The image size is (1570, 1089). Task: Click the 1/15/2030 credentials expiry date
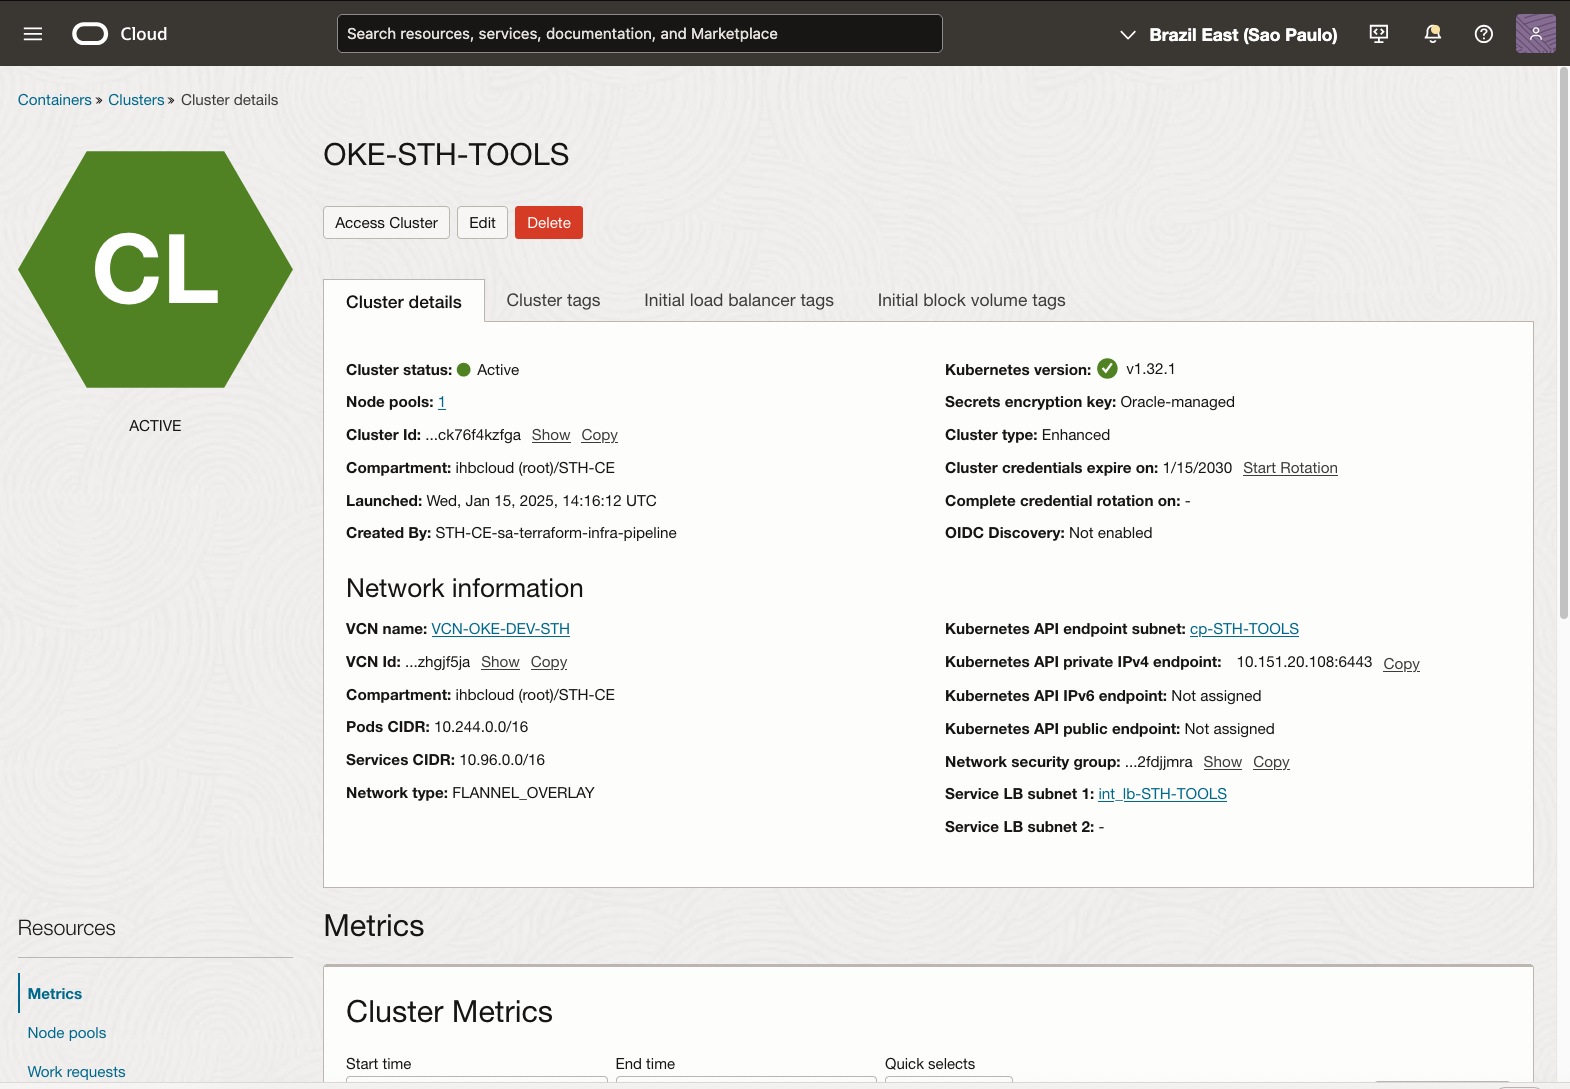1197,468
